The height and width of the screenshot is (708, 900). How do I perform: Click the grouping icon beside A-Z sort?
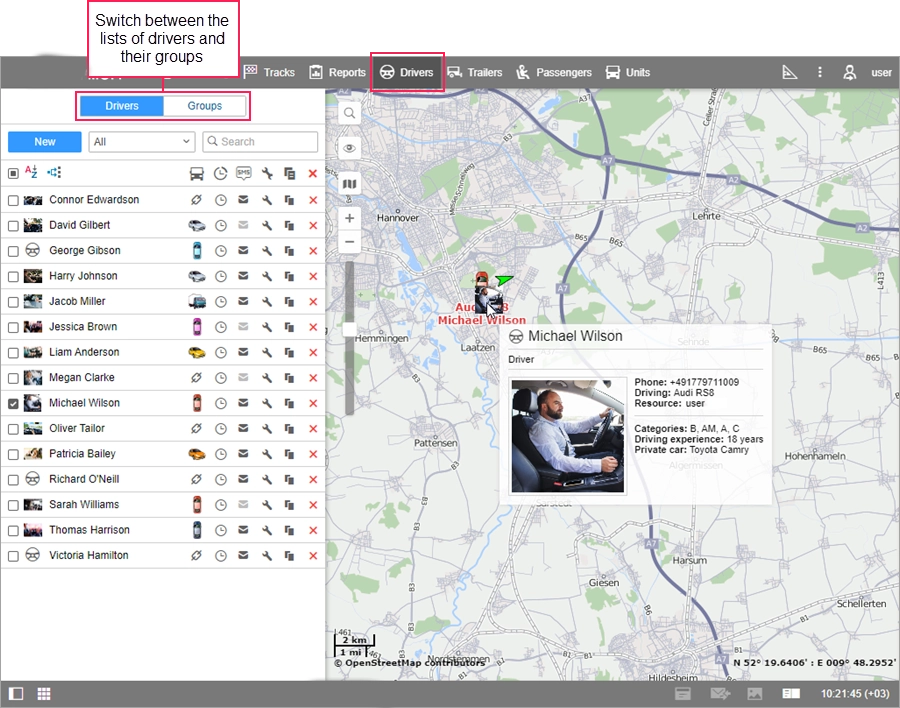click(54, 172)
